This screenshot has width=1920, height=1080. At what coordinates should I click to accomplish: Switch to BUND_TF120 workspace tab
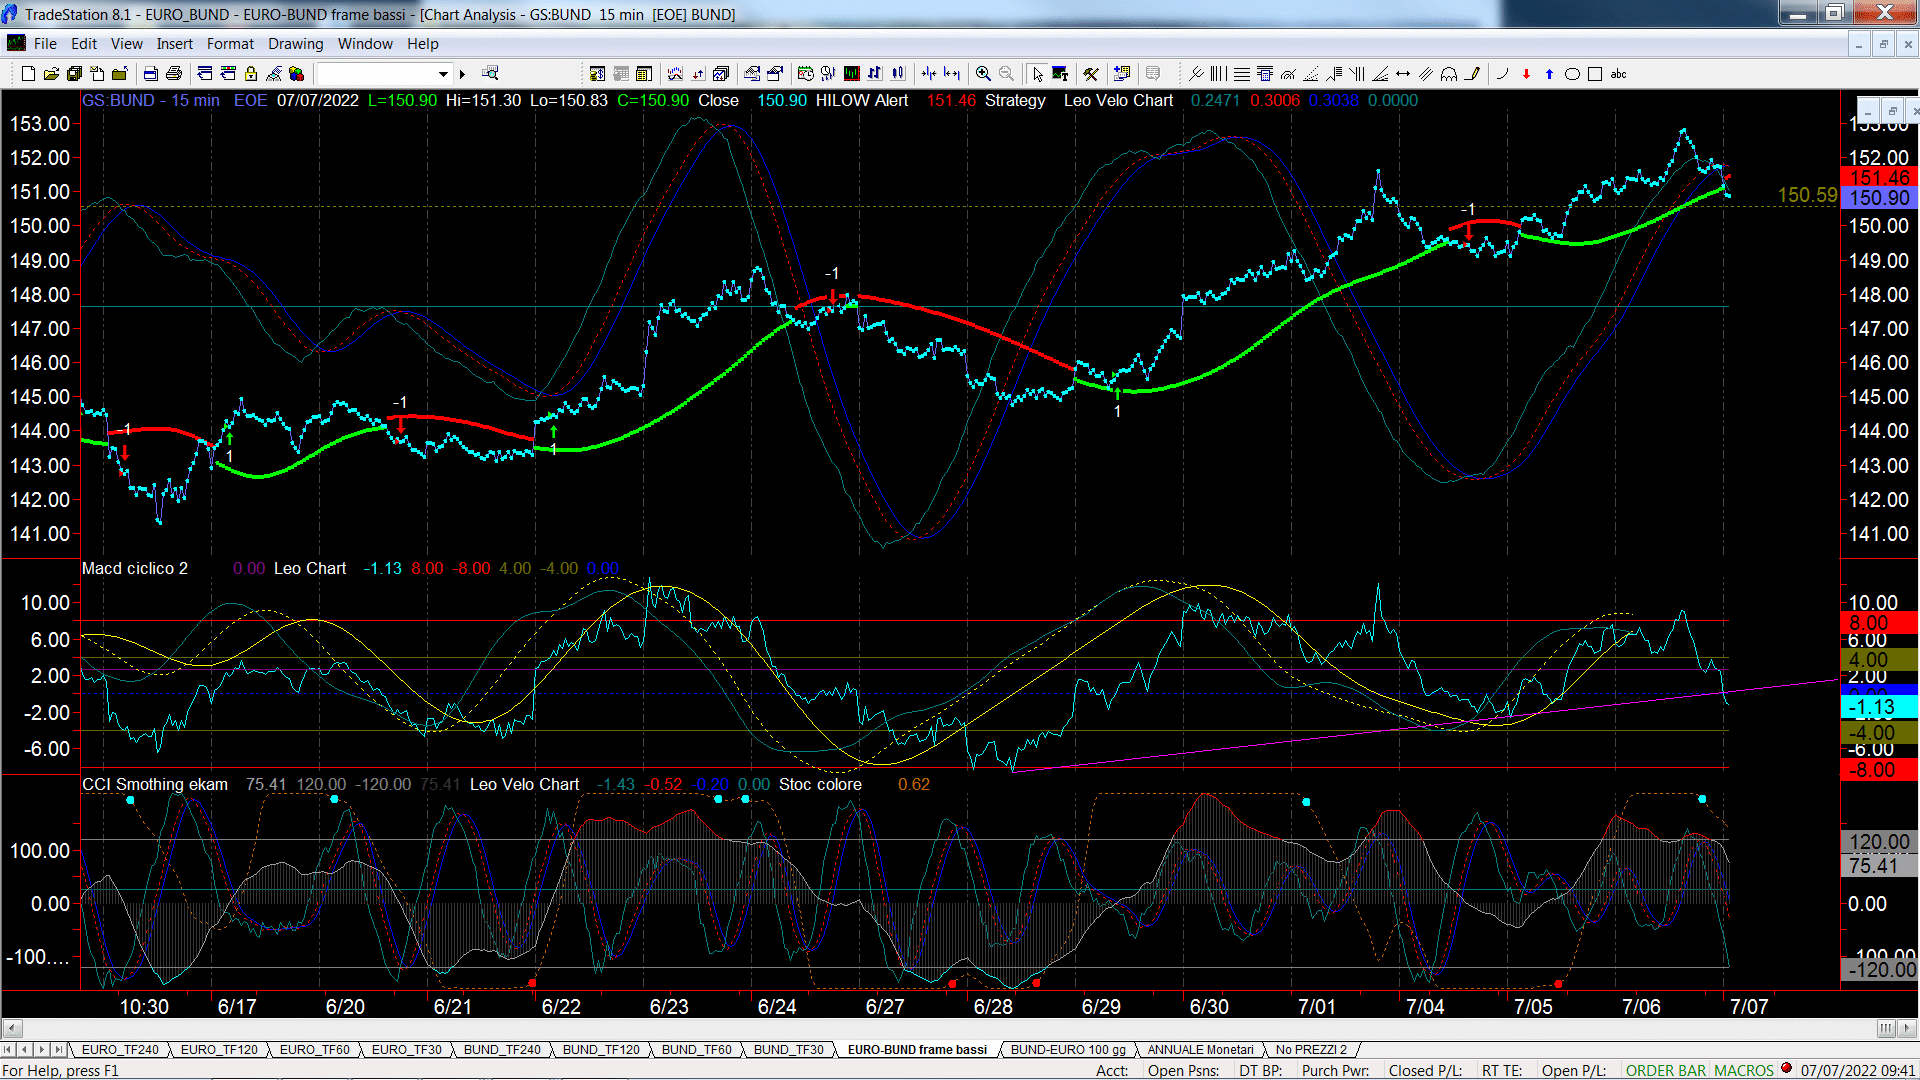point(601,1049)
